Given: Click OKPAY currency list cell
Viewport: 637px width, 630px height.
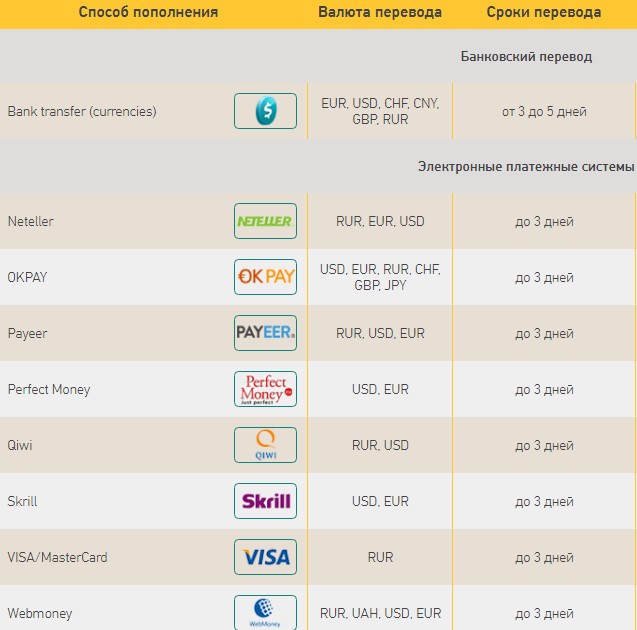Looking at the screenshot, I should 380,277.
